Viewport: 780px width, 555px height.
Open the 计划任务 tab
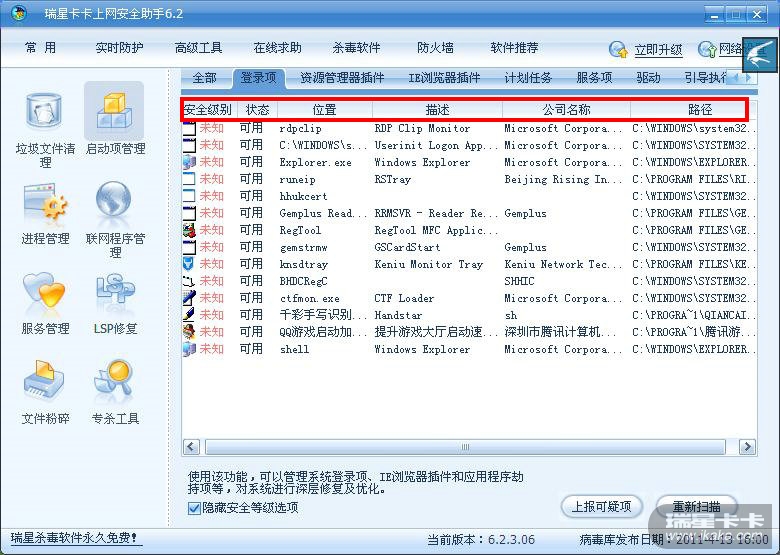528,78
